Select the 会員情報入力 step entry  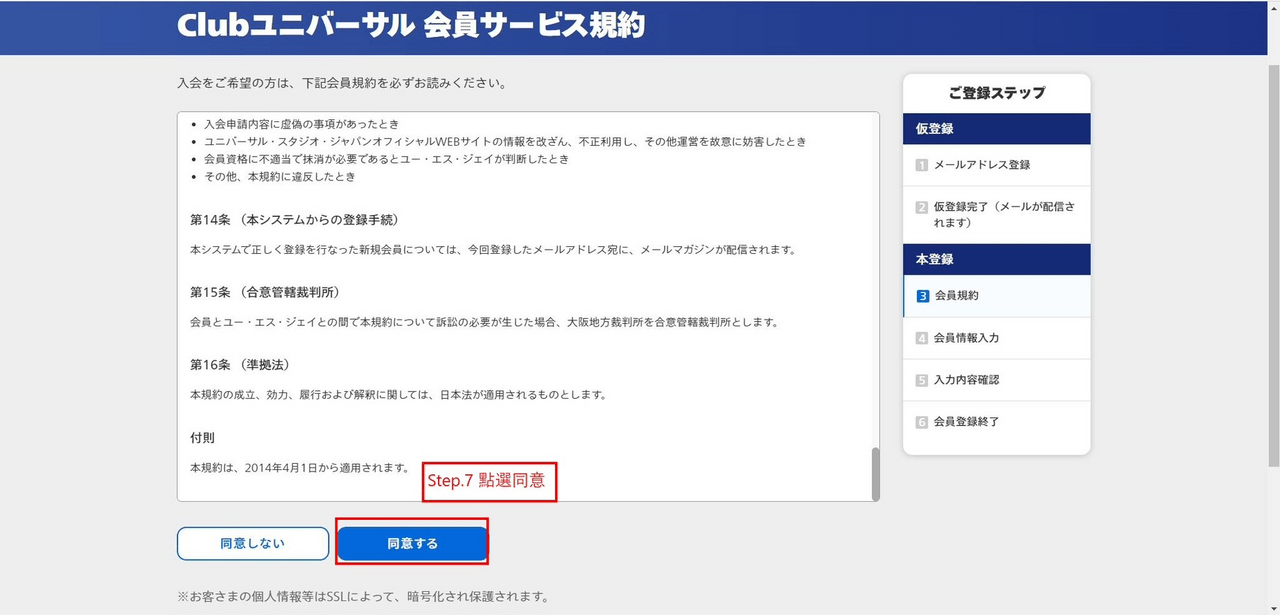pyautogui.click(x=996, y=338)
